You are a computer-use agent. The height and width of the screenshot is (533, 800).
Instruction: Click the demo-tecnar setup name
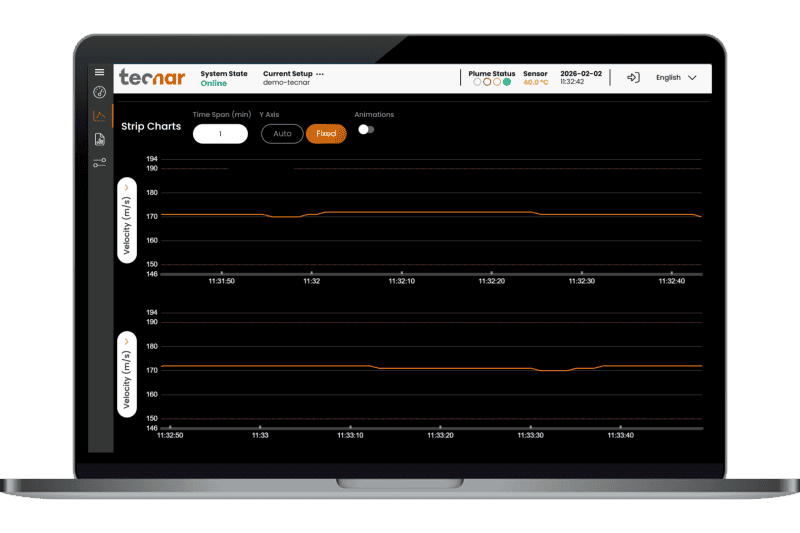pos(286,83)
